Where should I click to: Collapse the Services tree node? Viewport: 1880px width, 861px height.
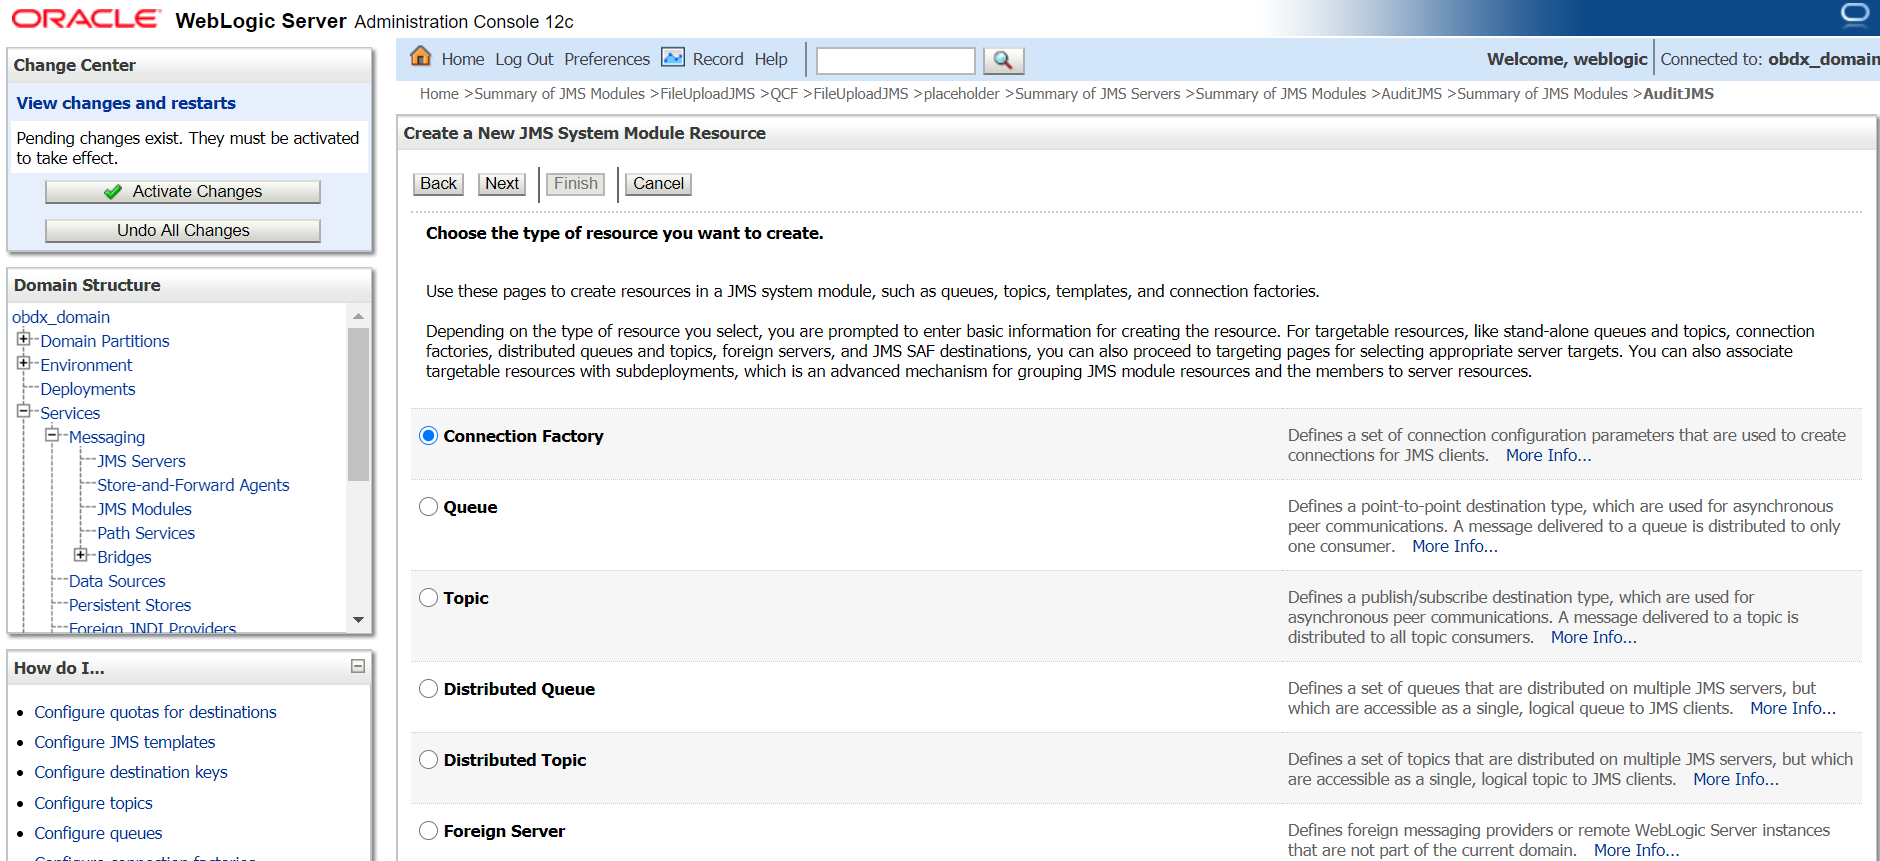coord(23,411)
